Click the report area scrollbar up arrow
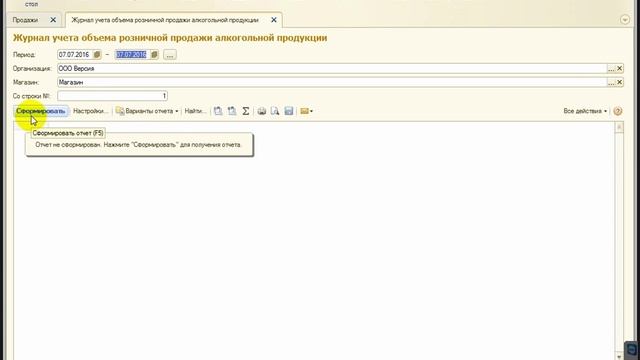This screenshot has width=640, height=360. tap(619, 127)
